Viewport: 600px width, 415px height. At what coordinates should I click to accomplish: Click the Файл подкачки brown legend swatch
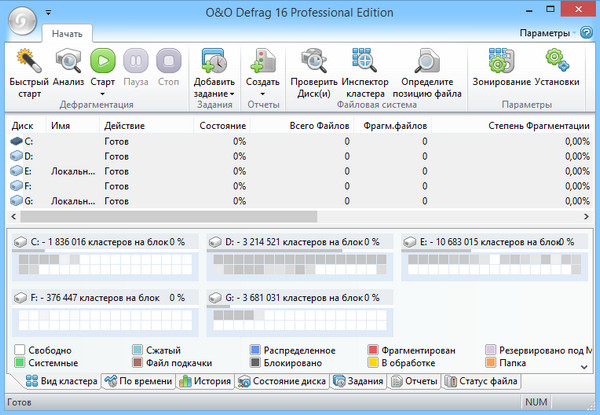click(137, 363)
